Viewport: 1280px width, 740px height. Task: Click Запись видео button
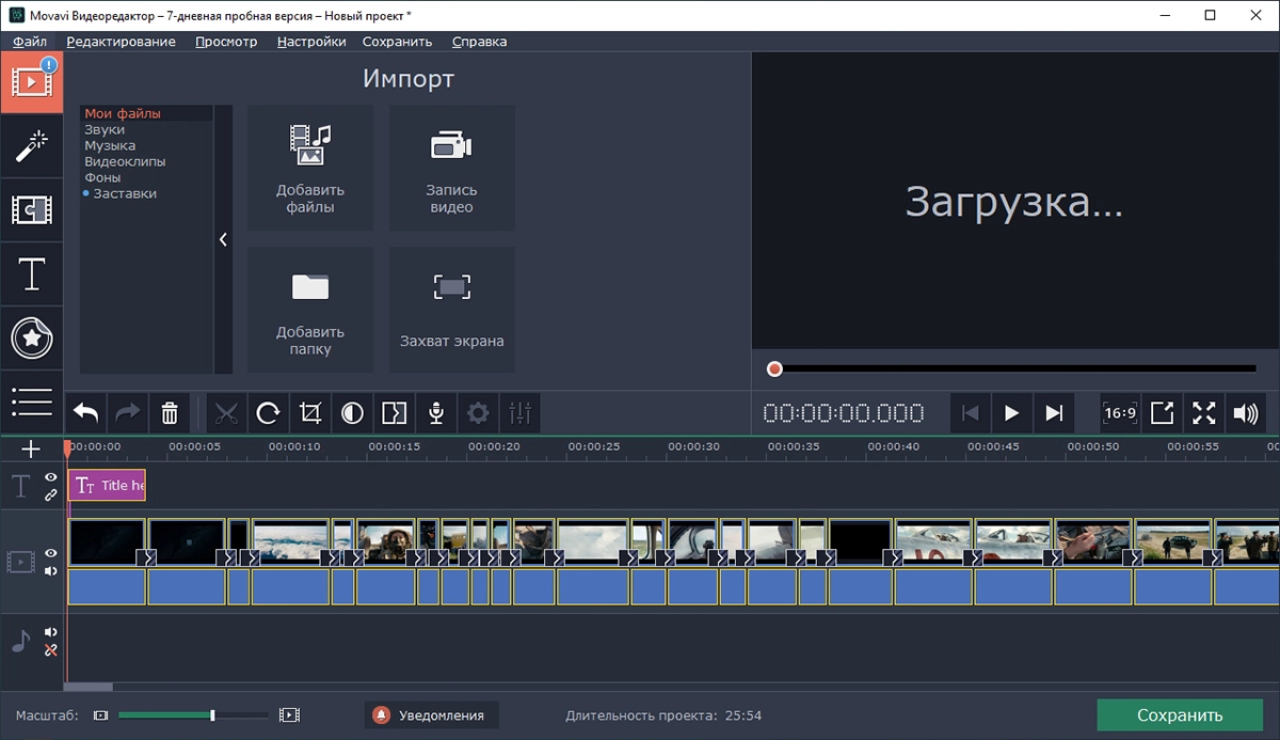(x=452, y=168)
